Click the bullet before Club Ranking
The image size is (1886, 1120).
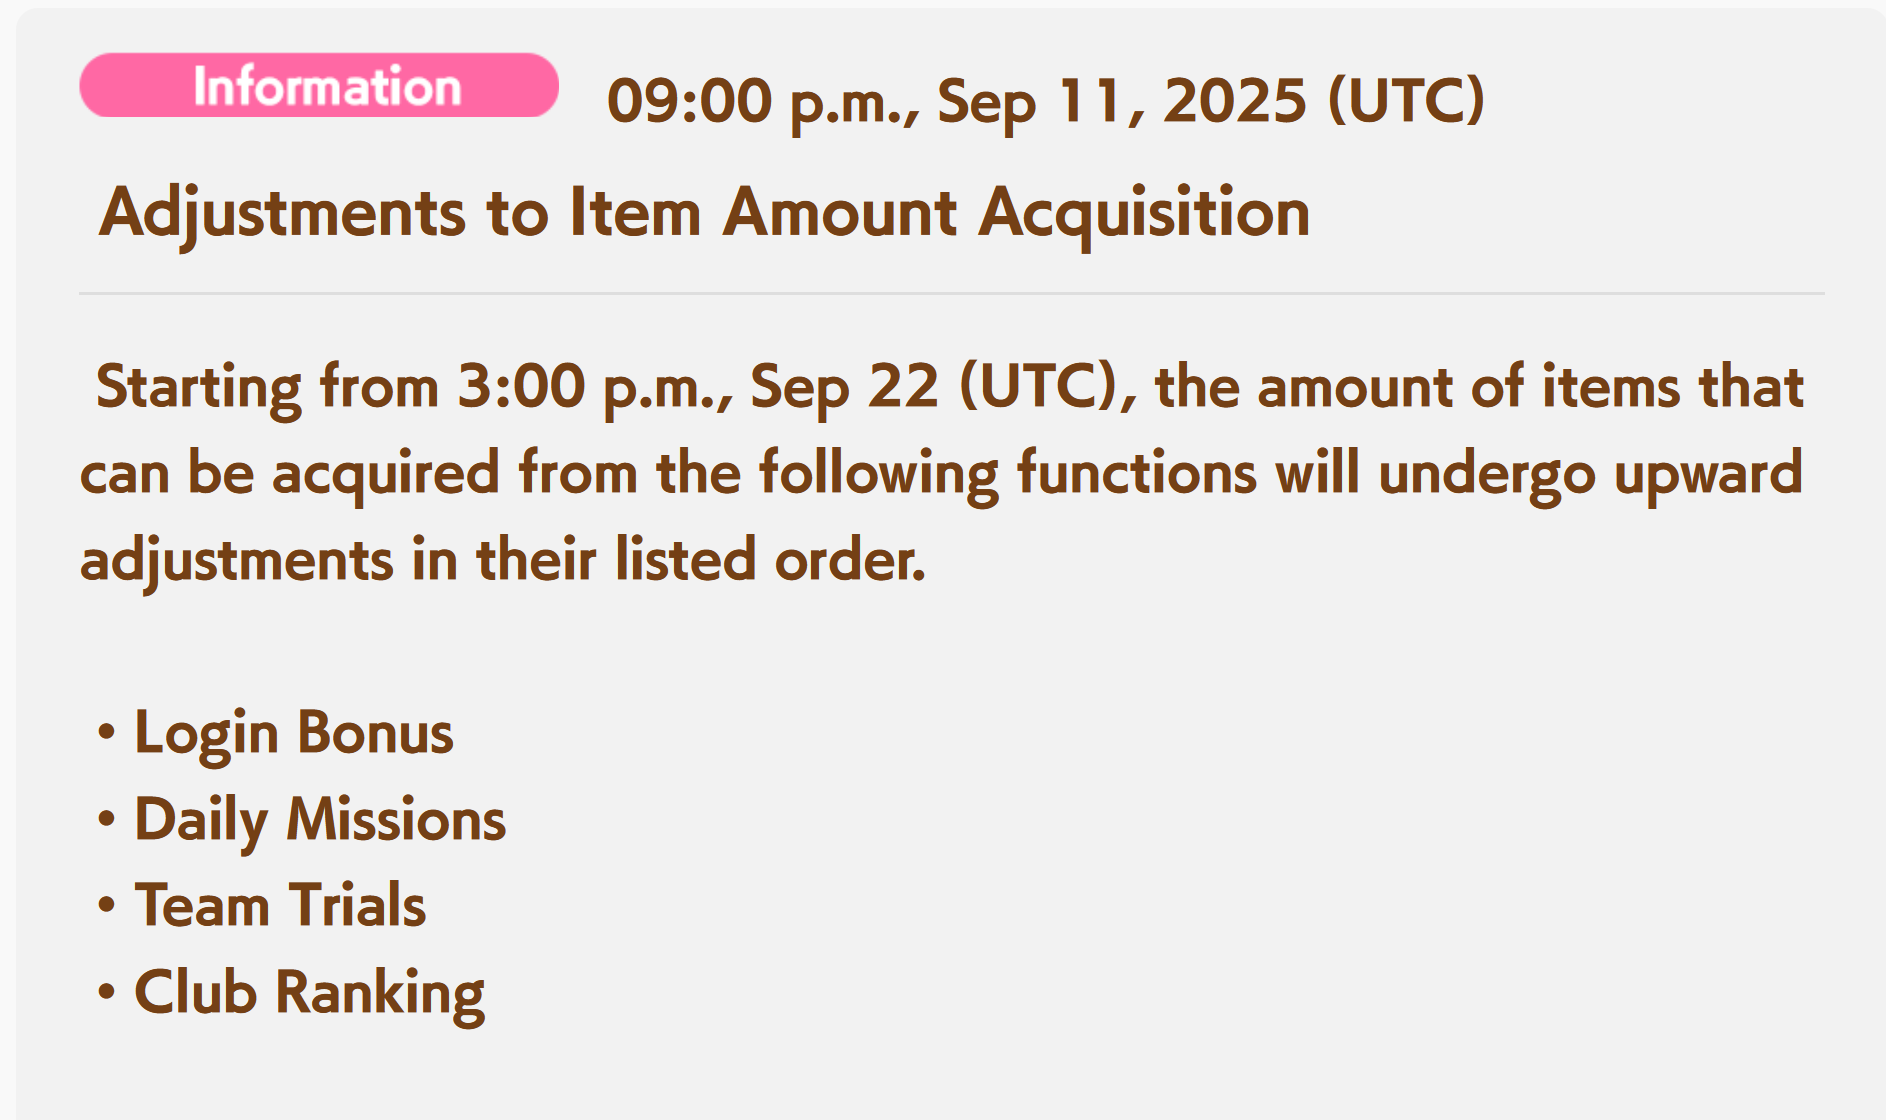coord(107,994)
